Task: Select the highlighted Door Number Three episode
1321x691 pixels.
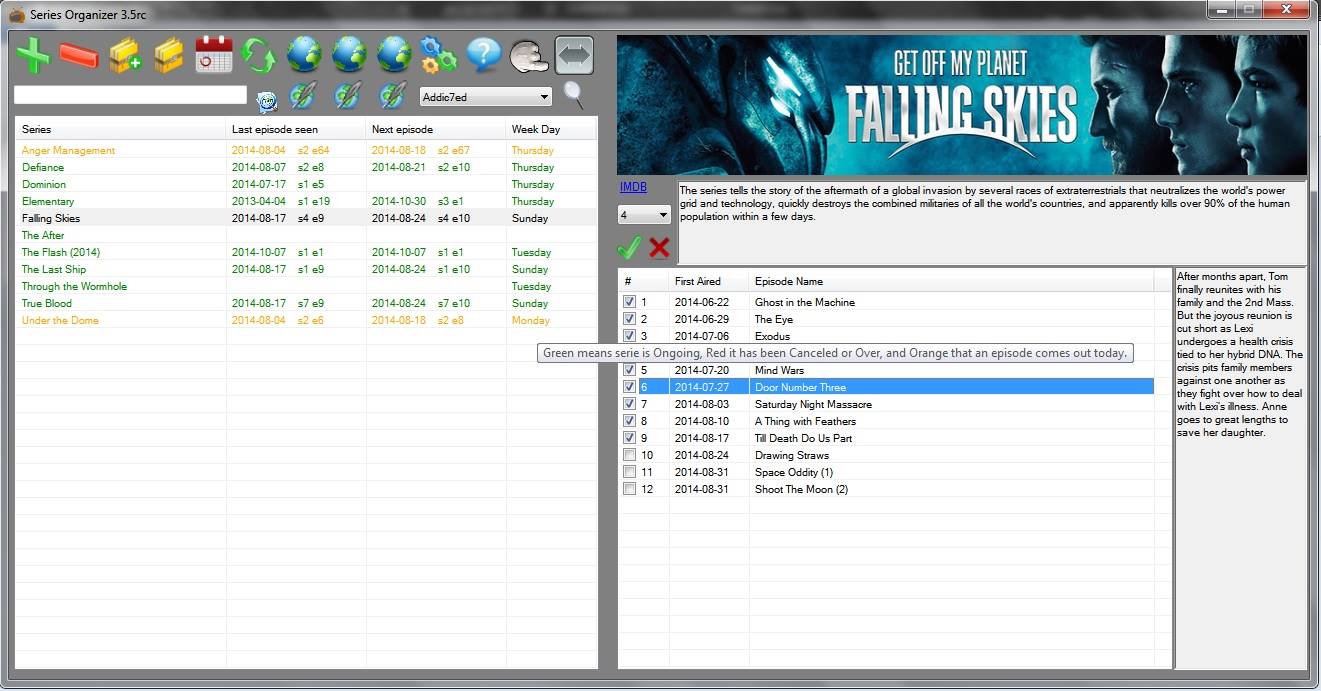Action: (886, 387)
